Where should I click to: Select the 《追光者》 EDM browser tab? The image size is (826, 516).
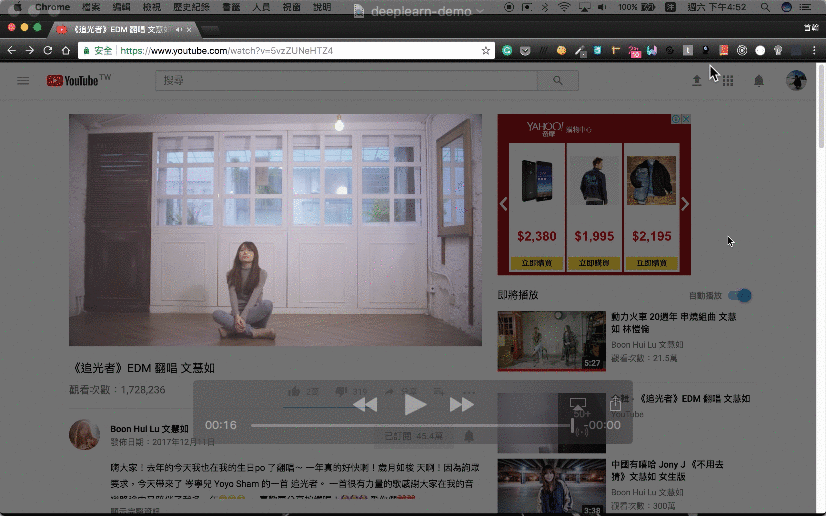point(124,29)
